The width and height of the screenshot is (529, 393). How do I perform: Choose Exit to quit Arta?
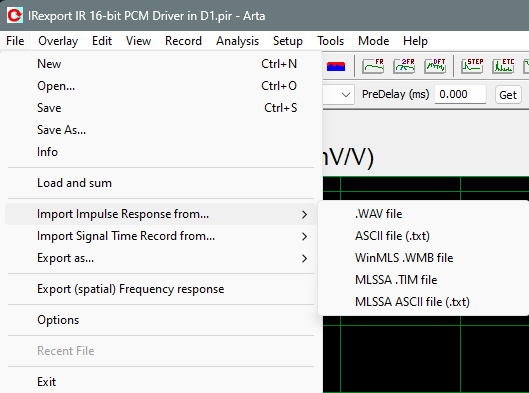coord(161,382)
